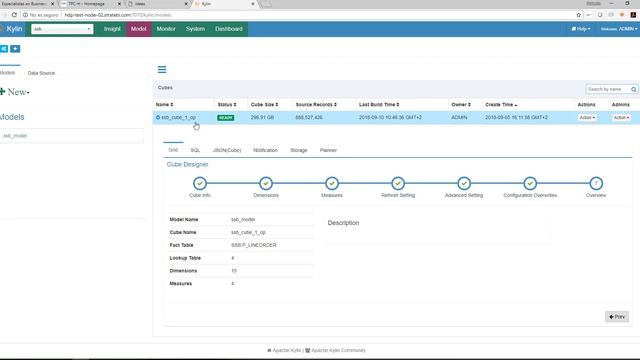Click the Cube Info step circle
Viewport: 640px width, 360px height.
[x=200, y=183]
